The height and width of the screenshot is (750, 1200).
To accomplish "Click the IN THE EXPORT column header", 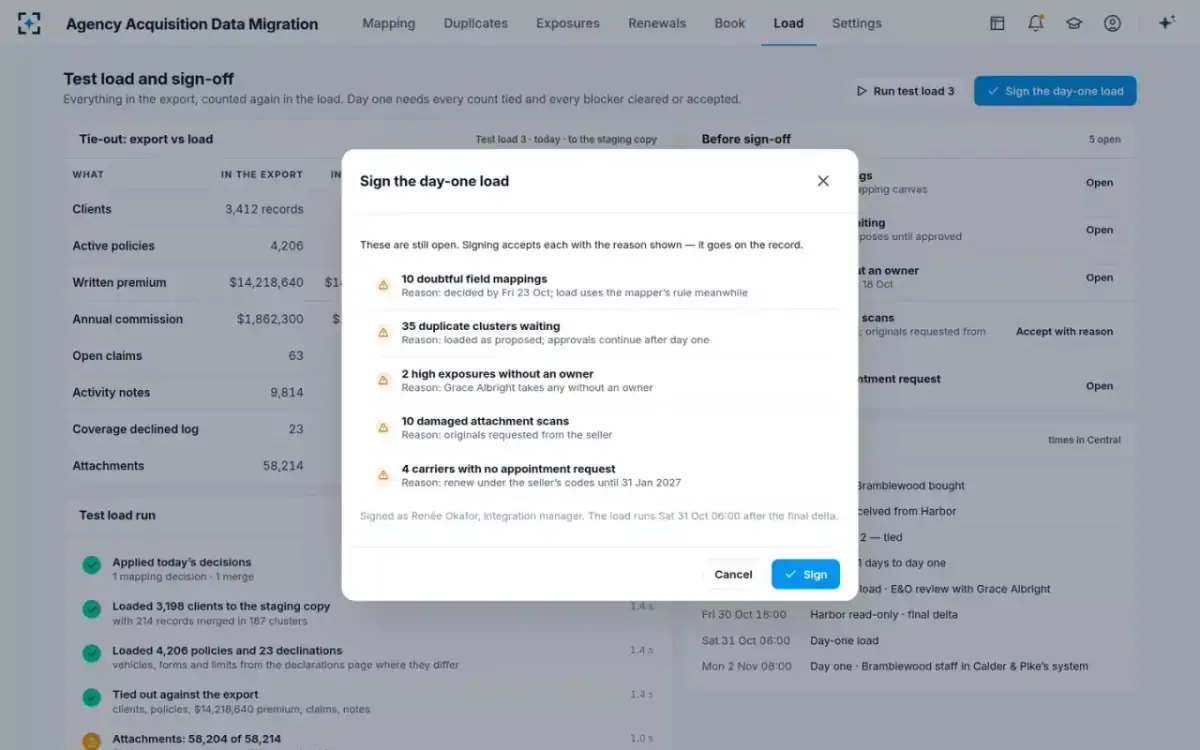I will tap(262, 174).
